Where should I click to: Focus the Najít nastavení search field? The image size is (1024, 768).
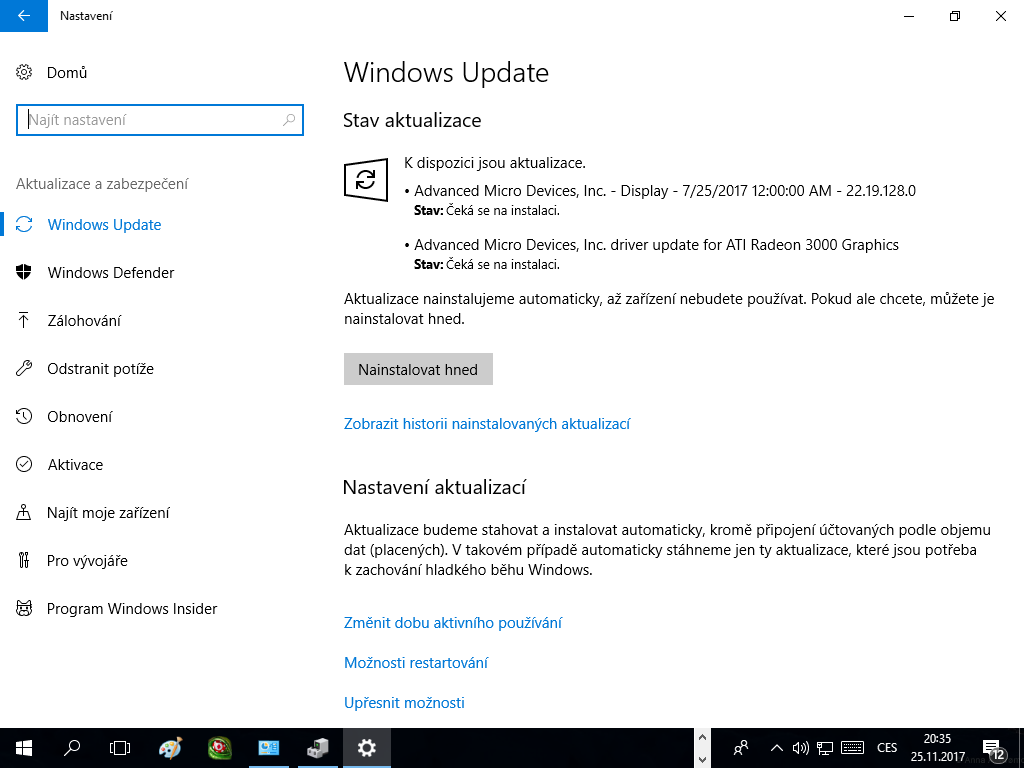pyautogui.click(x=160, y=120)
